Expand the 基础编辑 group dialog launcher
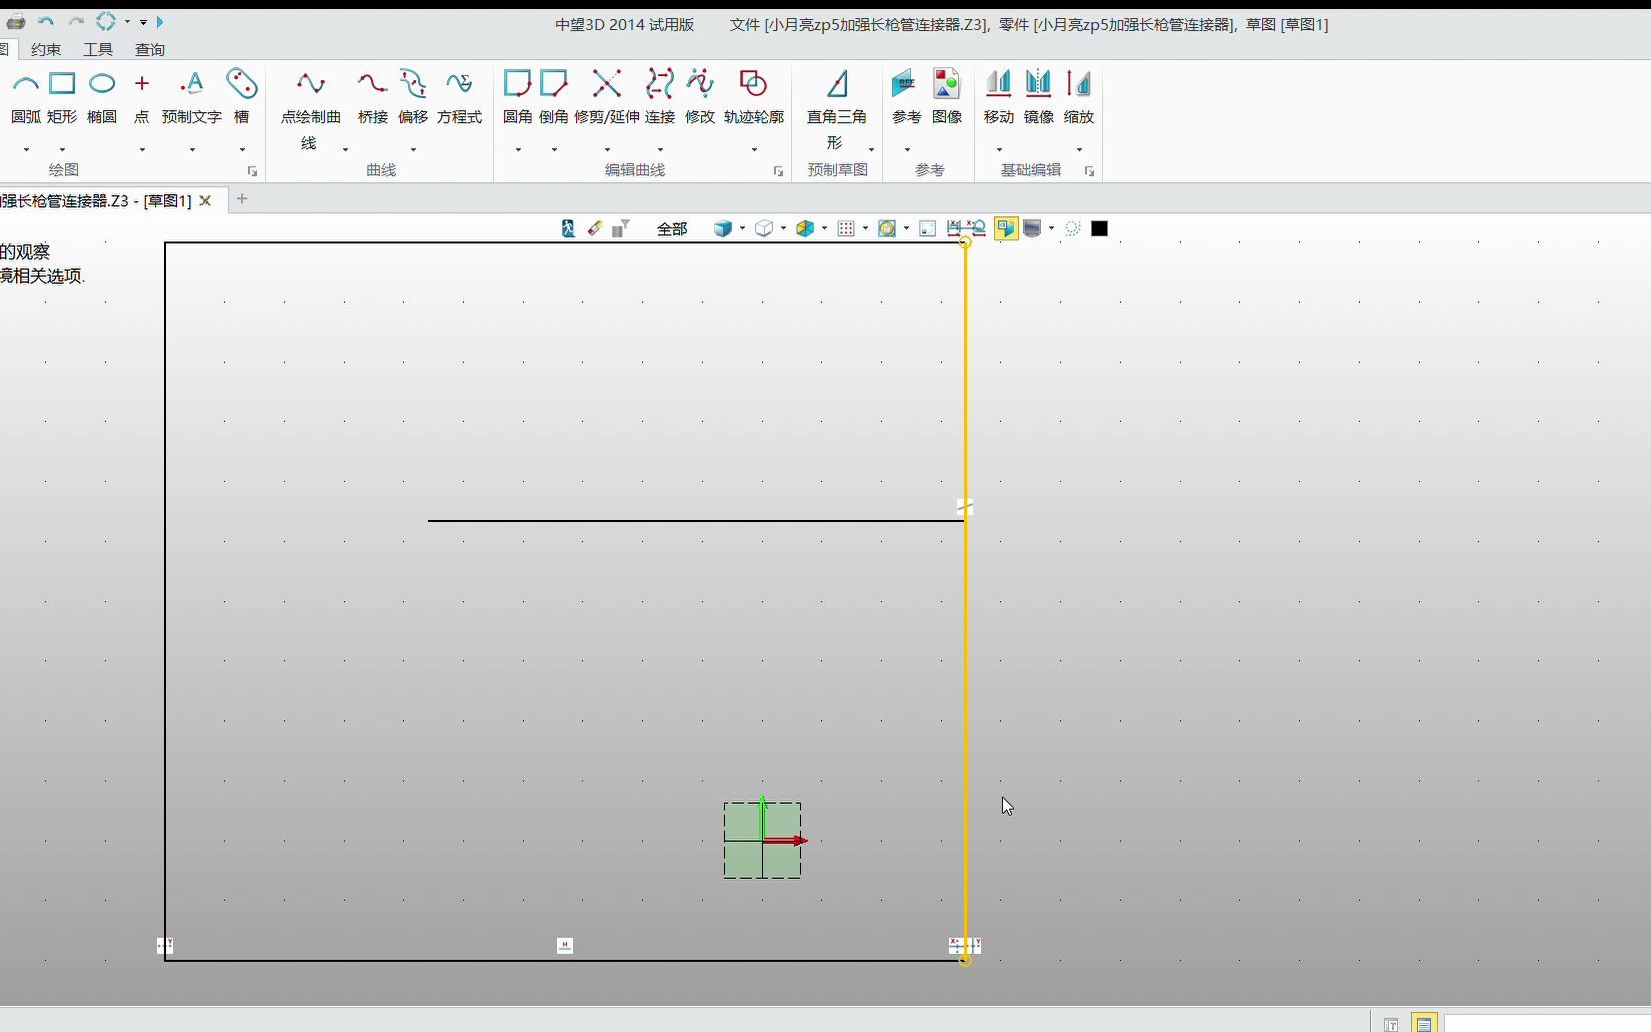Image resolution: width=1651 pixels, height=1032 pixels. coord(1089,171)
